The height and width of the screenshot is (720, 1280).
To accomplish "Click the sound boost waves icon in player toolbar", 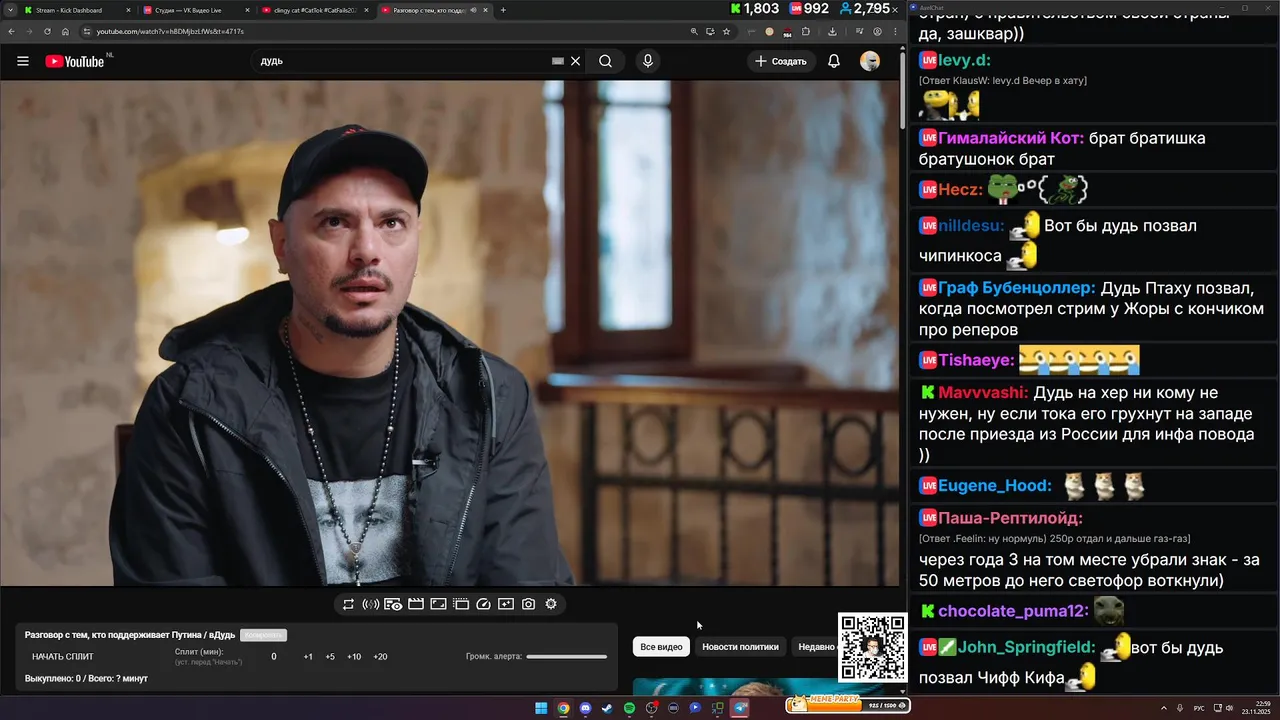I will pyautogui.click(x=370, y=604).
